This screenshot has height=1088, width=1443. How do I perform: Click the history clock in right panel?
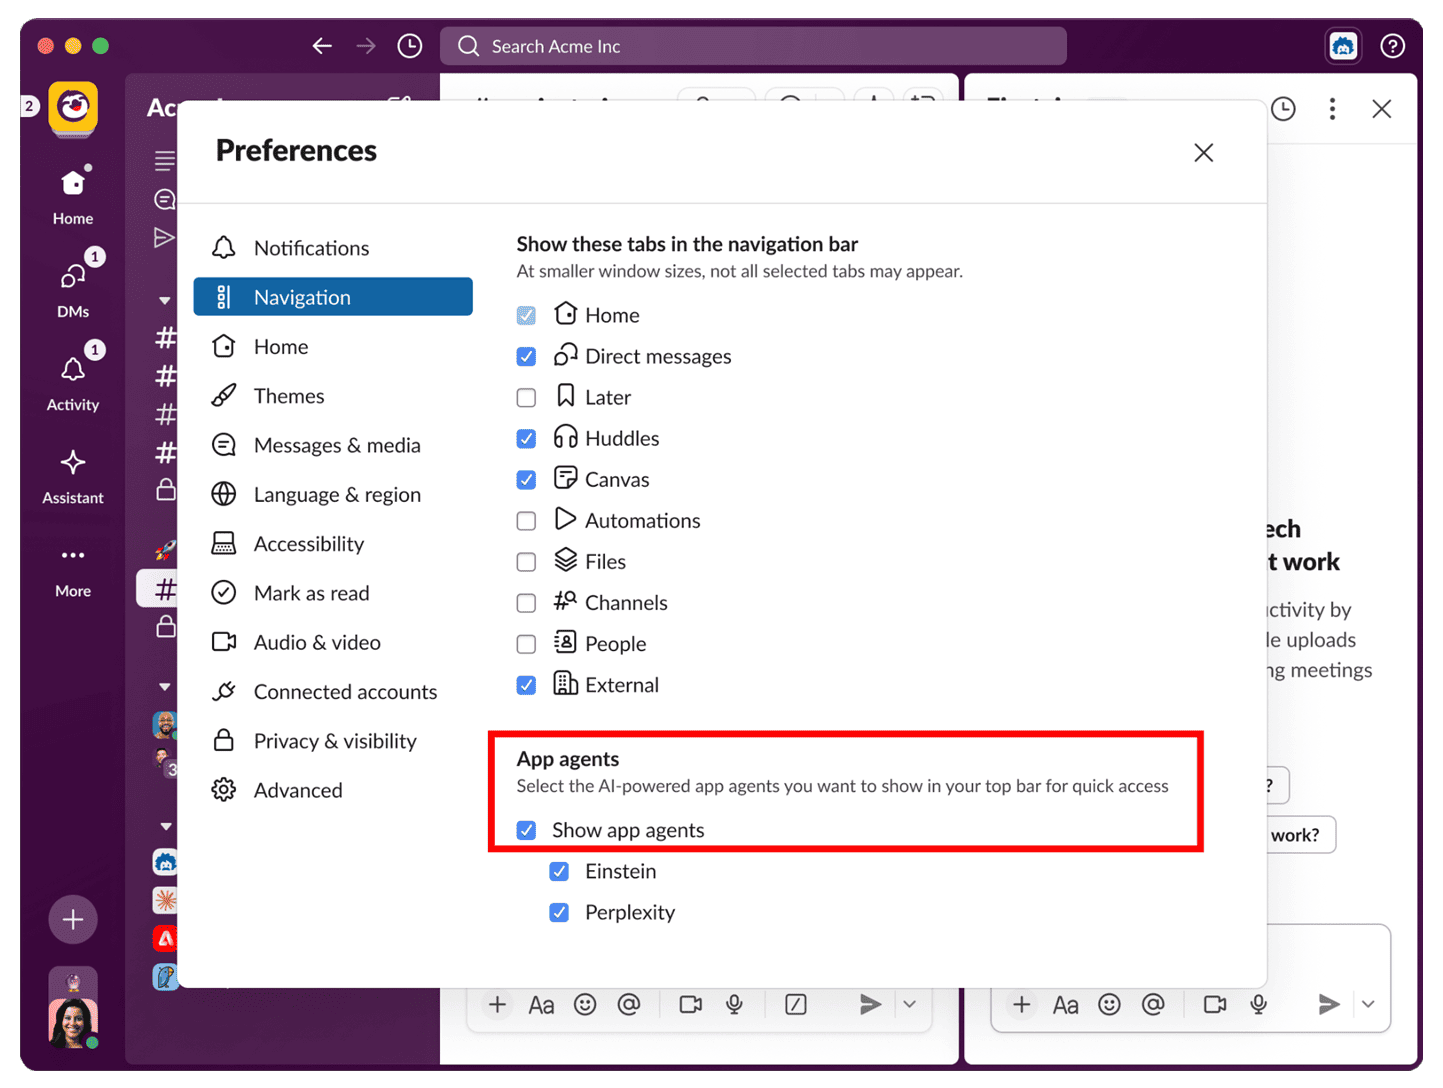tap(1283, 108)
